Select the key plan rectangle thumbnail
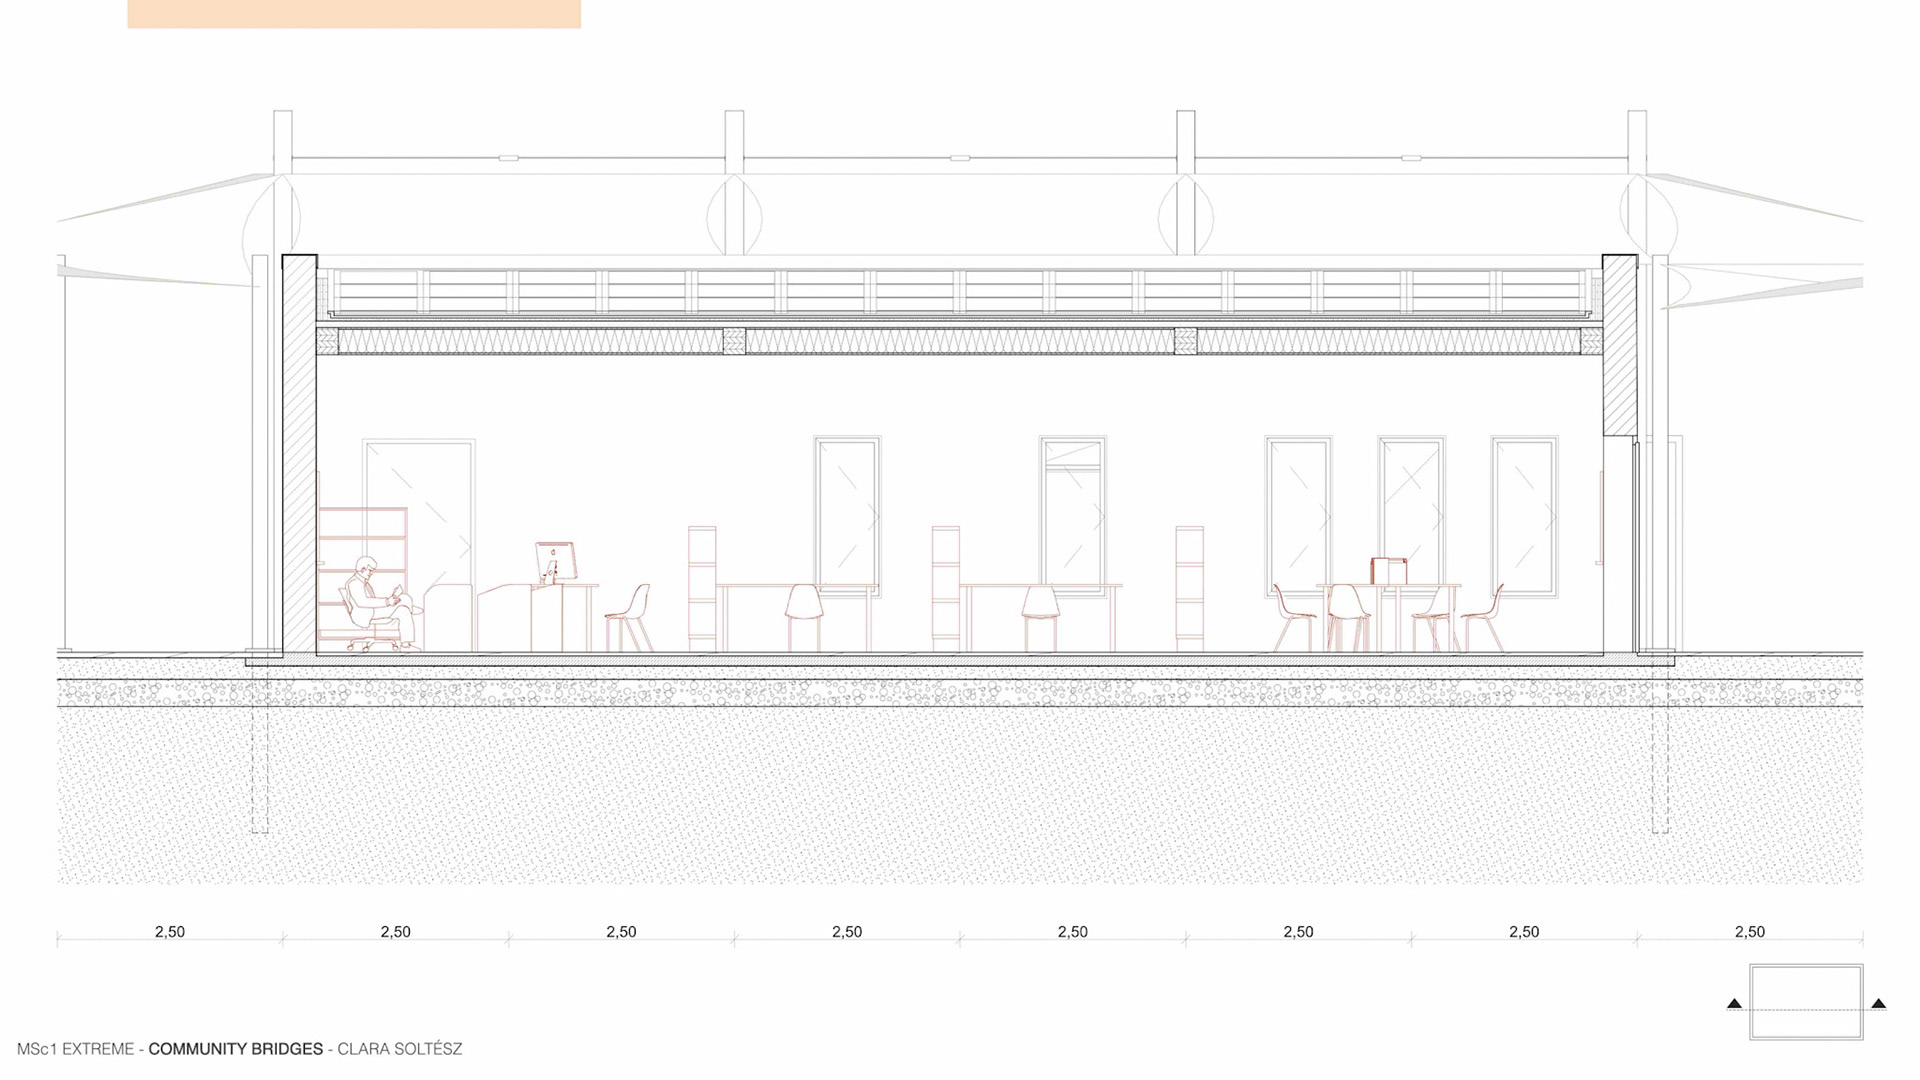 1806,1002
